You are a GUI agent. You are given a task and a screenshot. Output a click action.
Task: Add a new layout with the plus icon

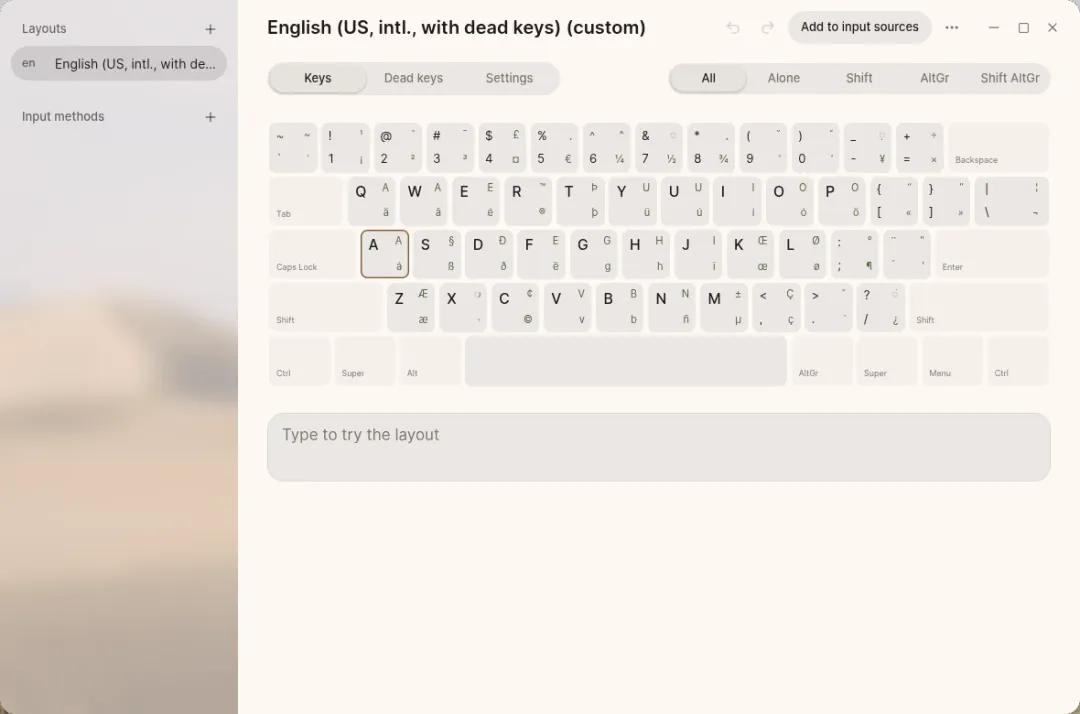pyautogui.click(x=210, y=29)
